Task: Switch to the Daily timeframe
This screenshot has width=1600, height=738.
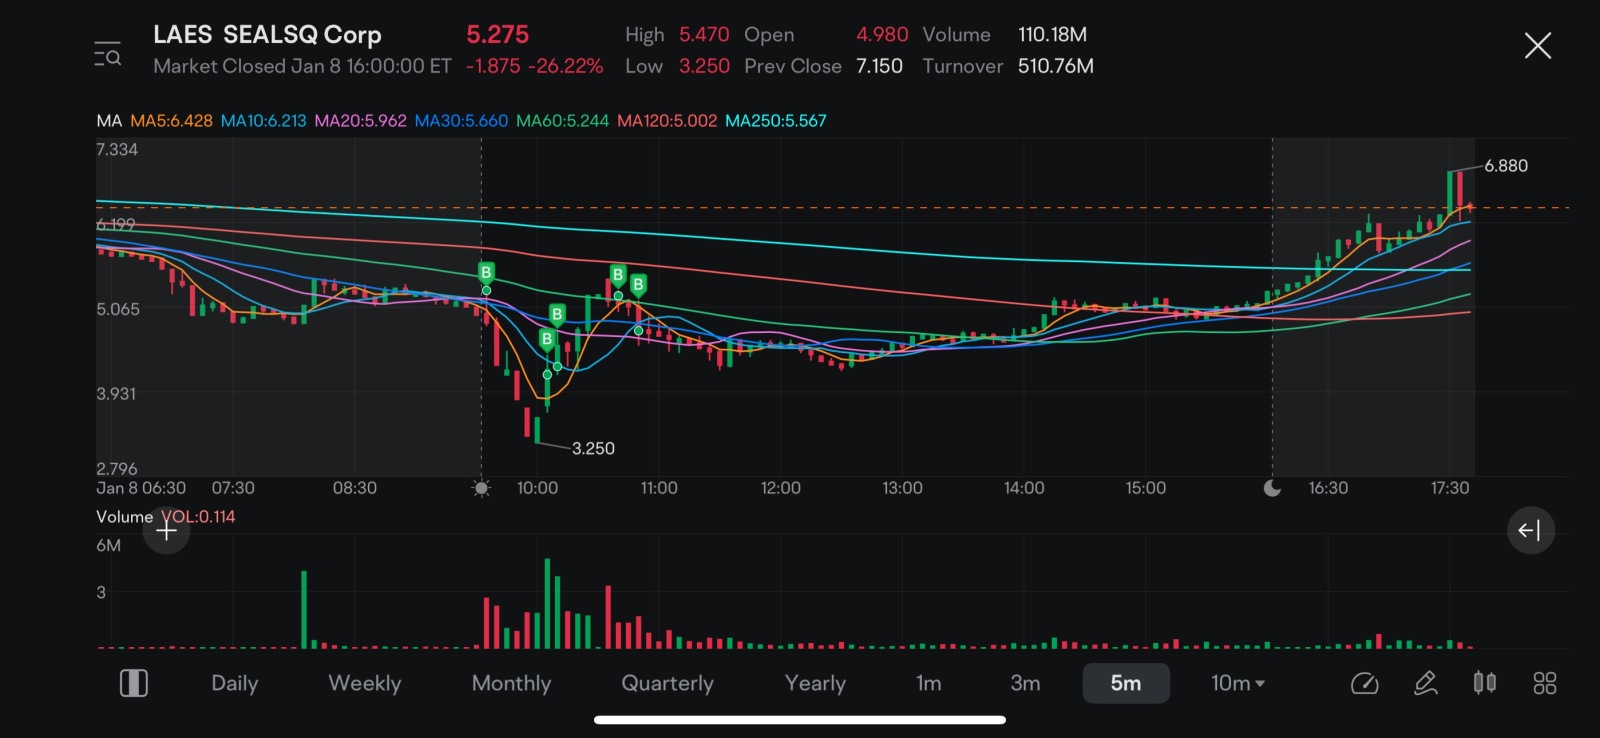Action: [x=235, y=683]
